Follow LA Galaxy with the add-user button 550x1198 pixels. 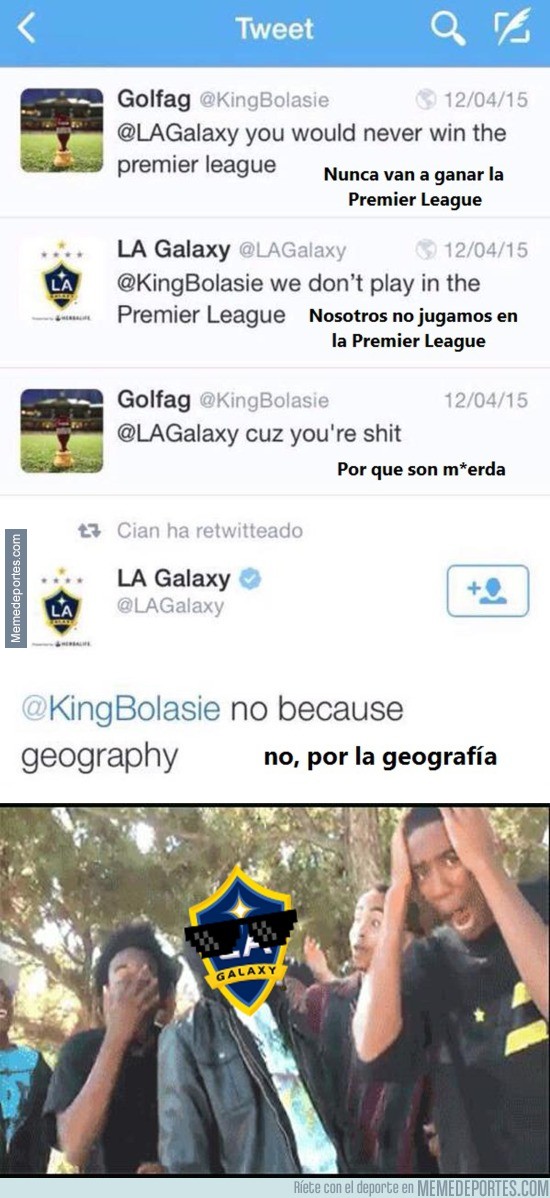488,591
